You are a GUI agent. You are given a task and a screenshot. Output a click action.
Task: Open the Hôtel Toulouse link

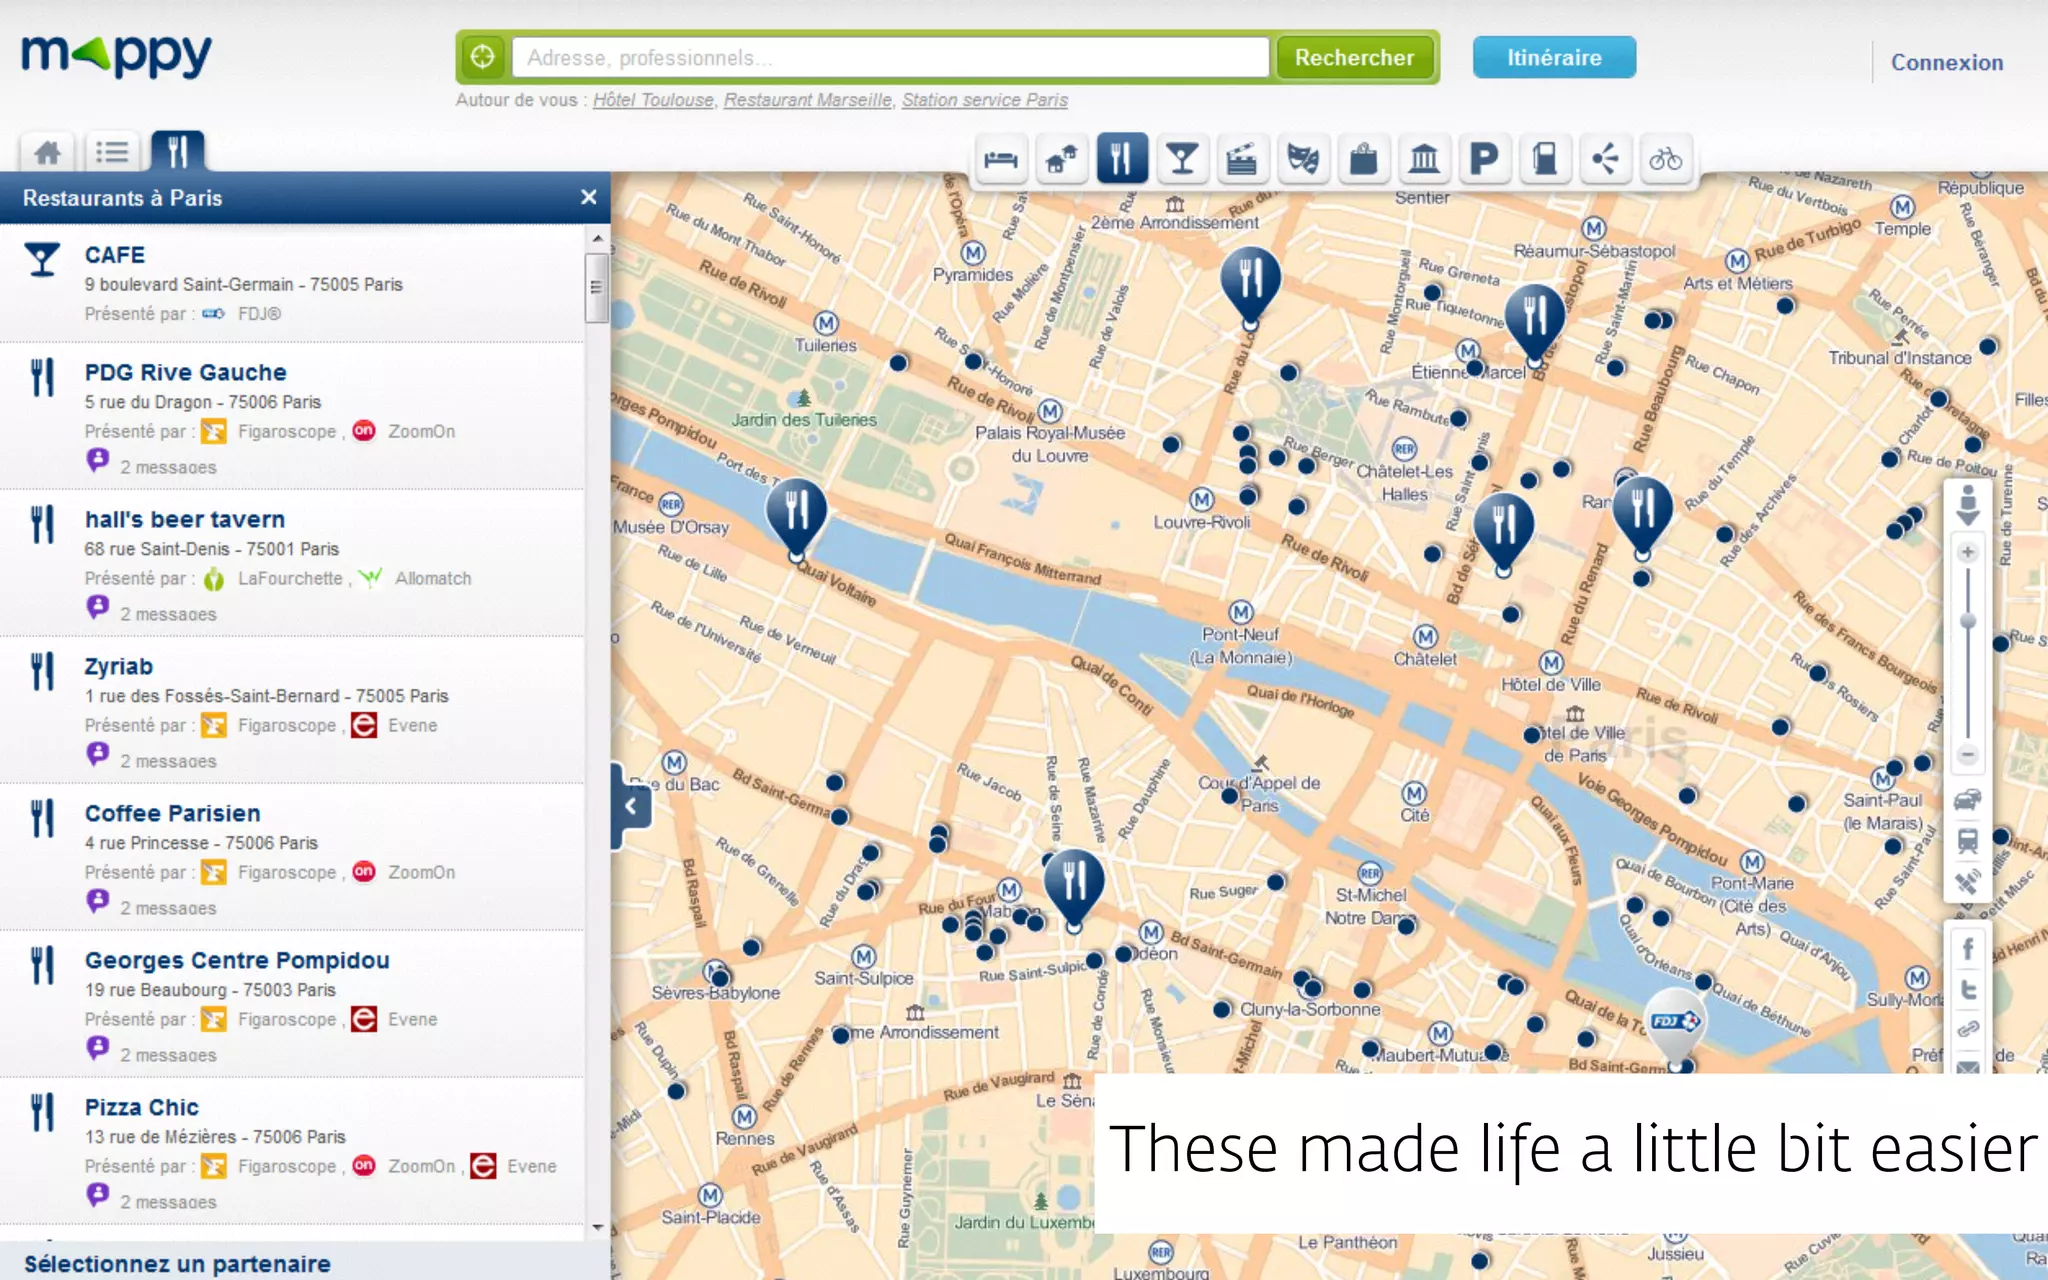click(653, 100)
